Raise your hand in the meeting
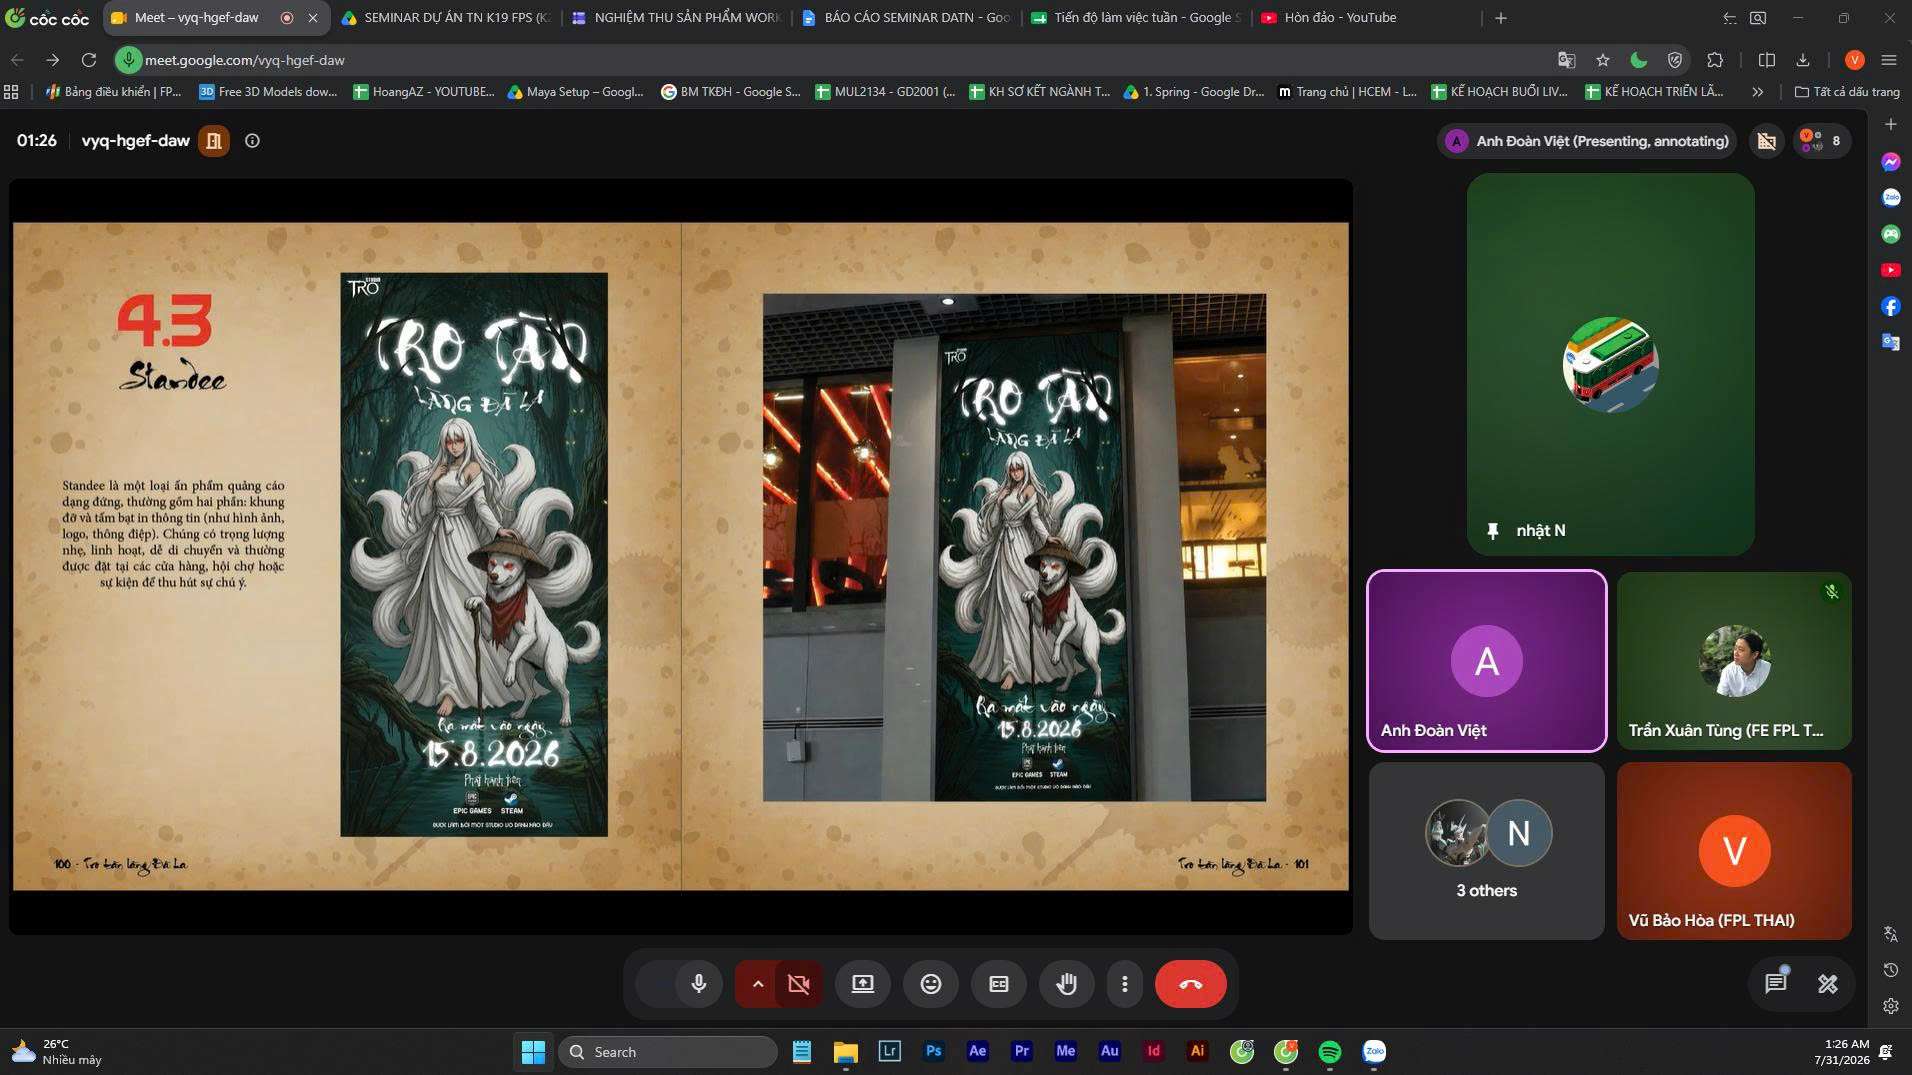The image size is (1912, 1075). pyautogui.click(x=1066, y=984)
